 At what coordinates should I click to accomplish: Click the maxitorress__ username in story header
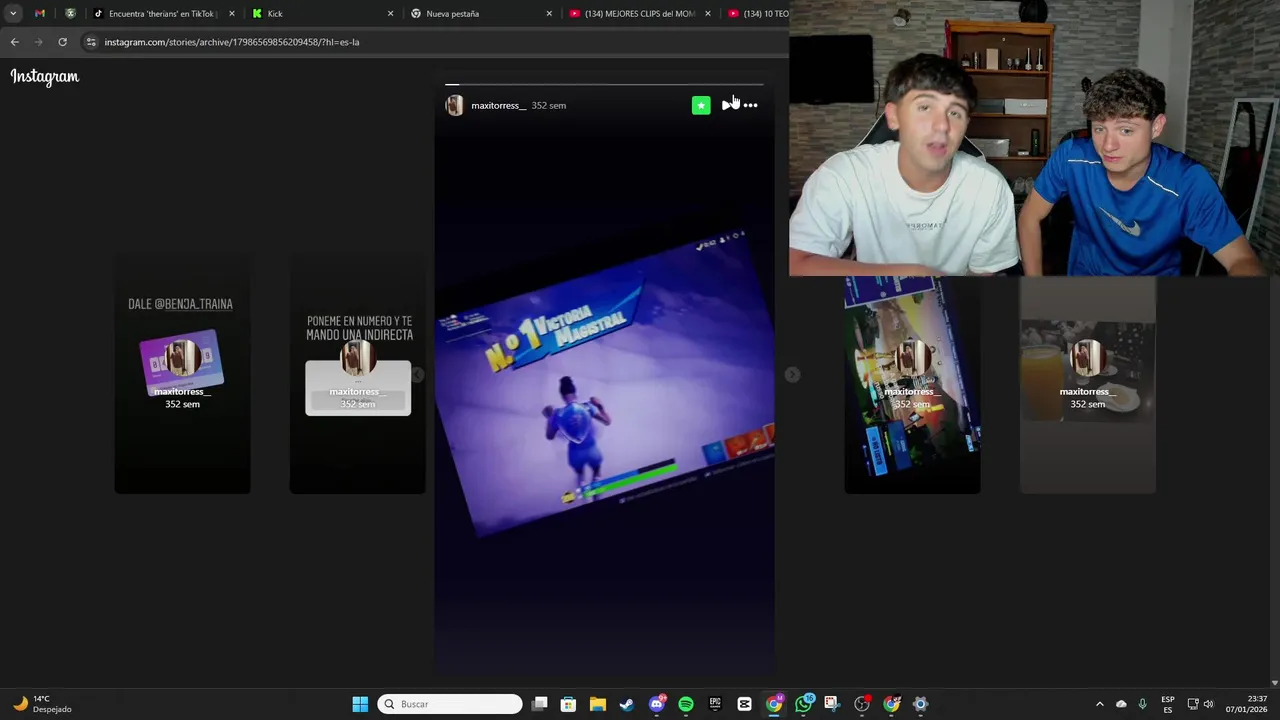tap(498, 106)
